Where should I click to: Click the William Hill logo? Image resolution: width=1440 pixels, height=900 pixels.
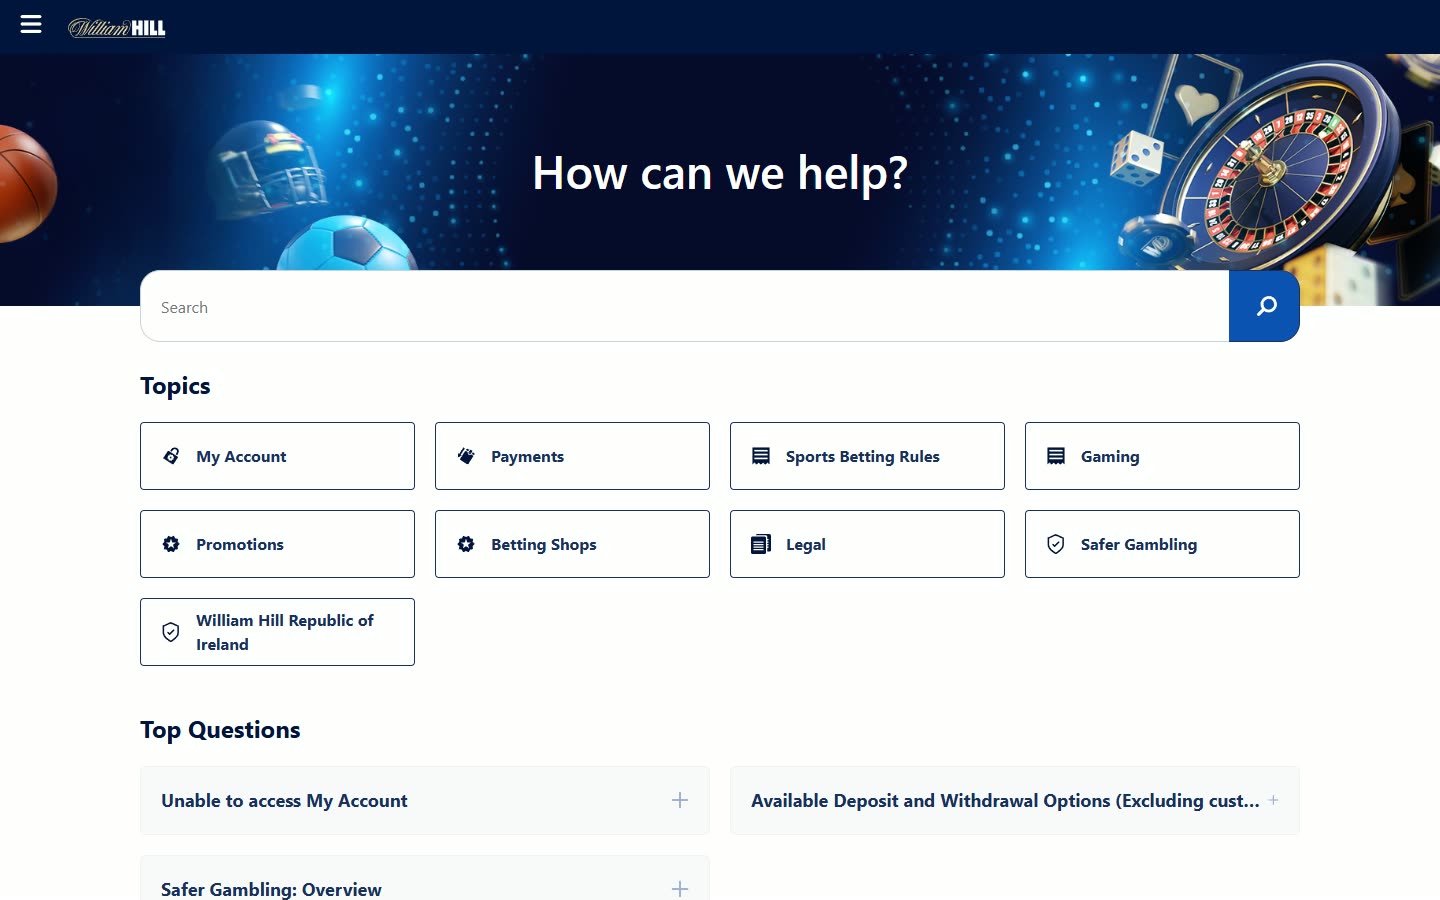(117, 28)
